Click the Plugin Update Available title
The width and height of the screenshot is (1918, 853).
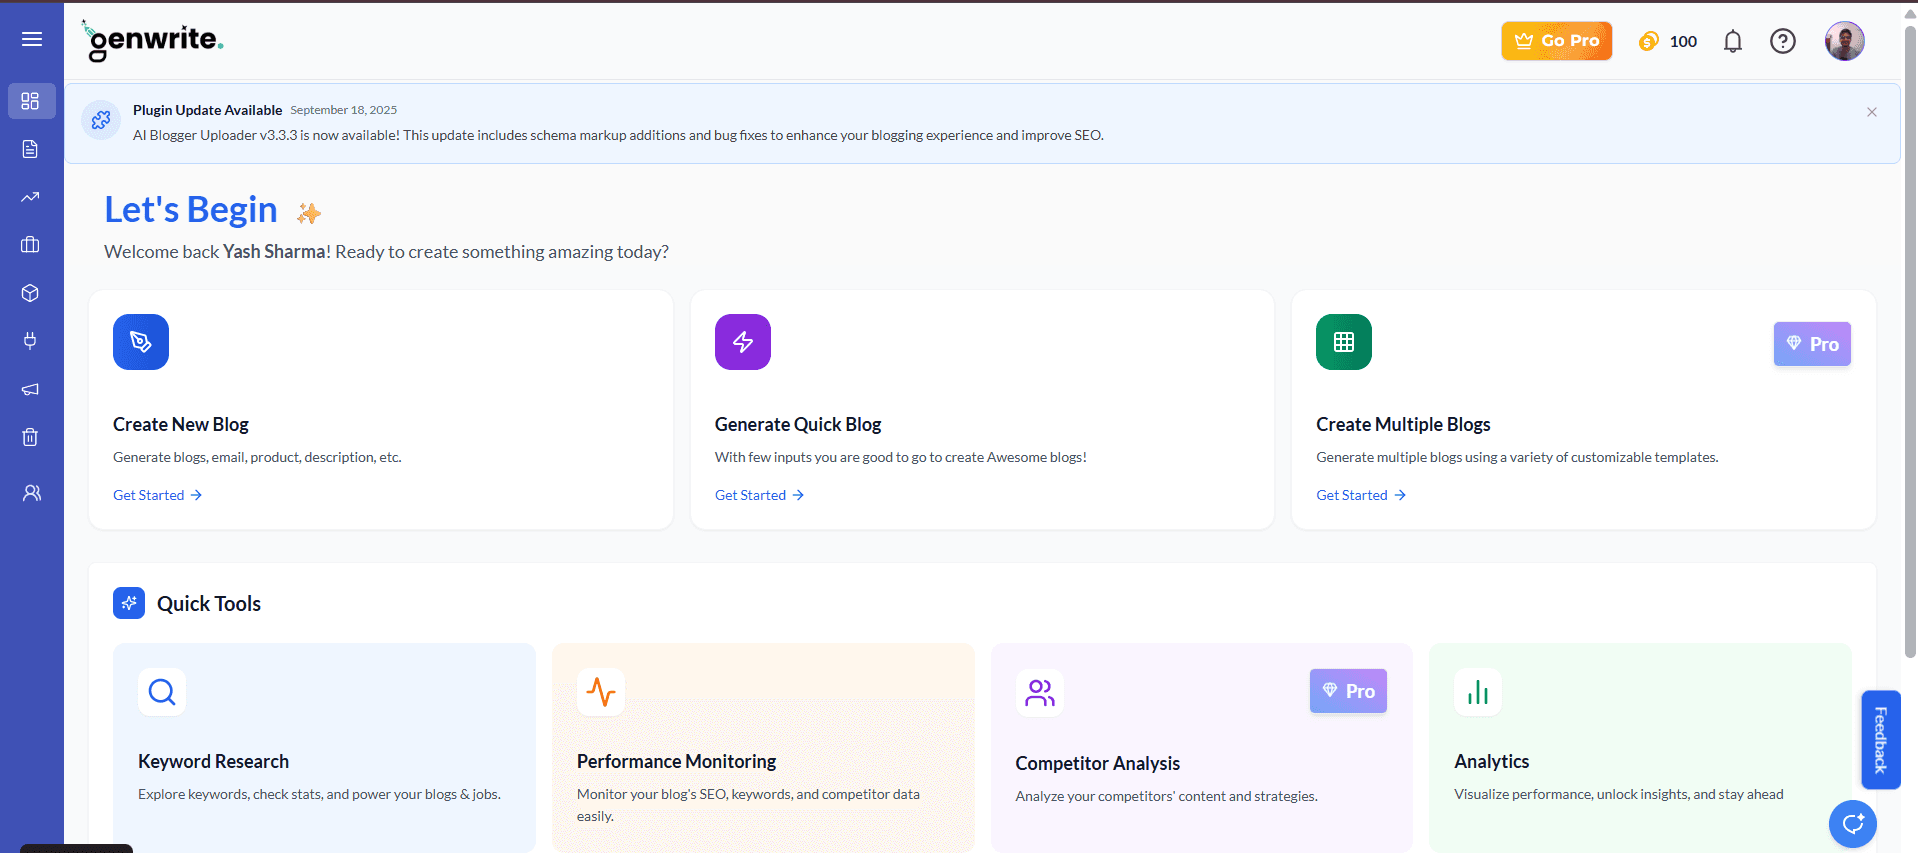208,110
